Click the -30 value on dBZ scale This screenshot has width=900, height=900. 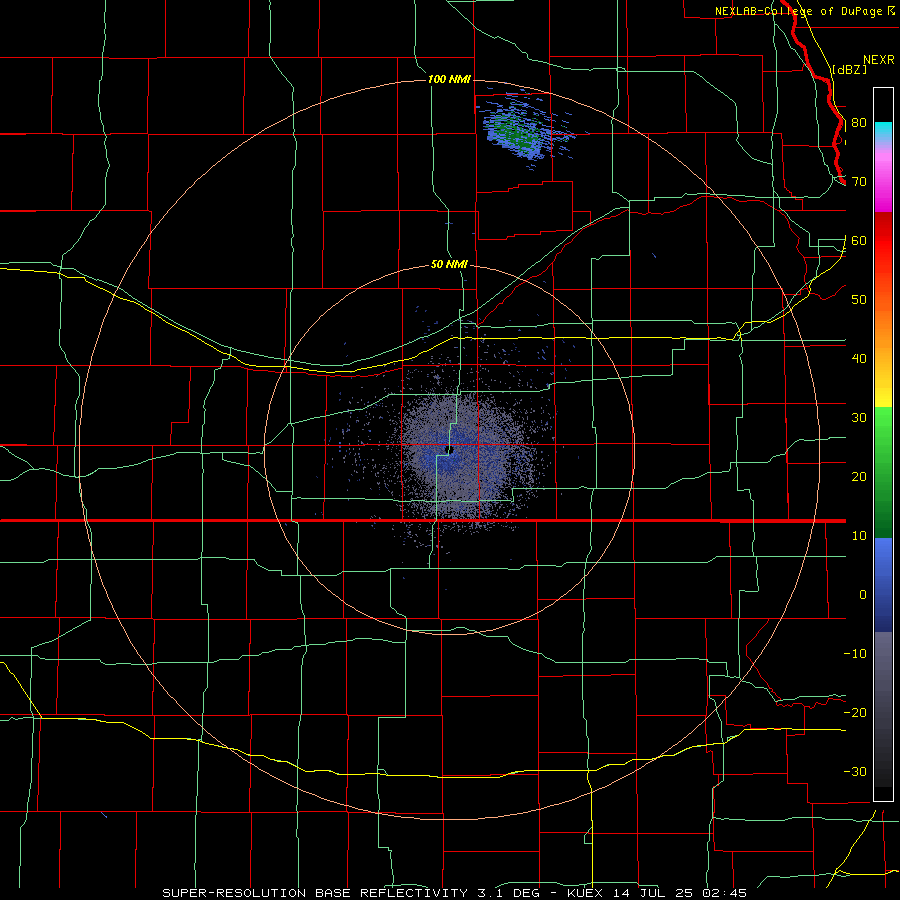(855, 772)
